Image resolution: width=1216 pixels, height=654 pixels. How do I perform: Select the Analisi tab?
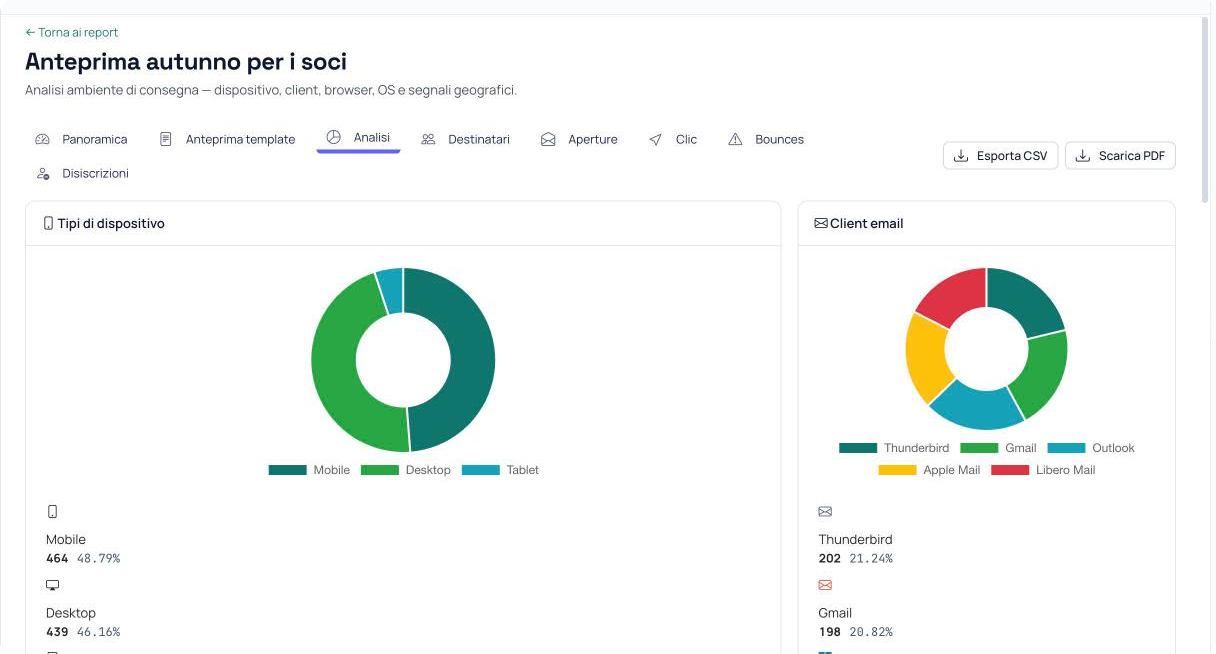point(358,138)
